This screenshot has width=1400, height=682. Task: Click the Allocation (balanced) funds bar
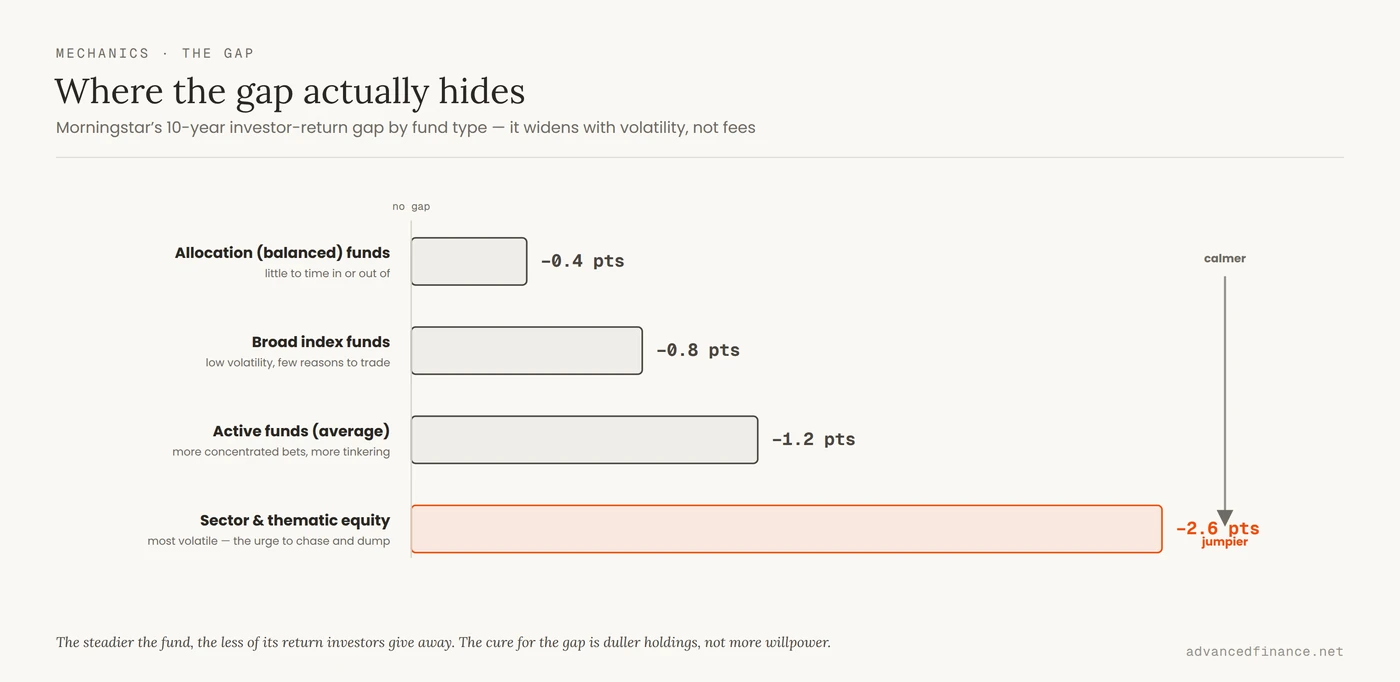coord(469,261)
